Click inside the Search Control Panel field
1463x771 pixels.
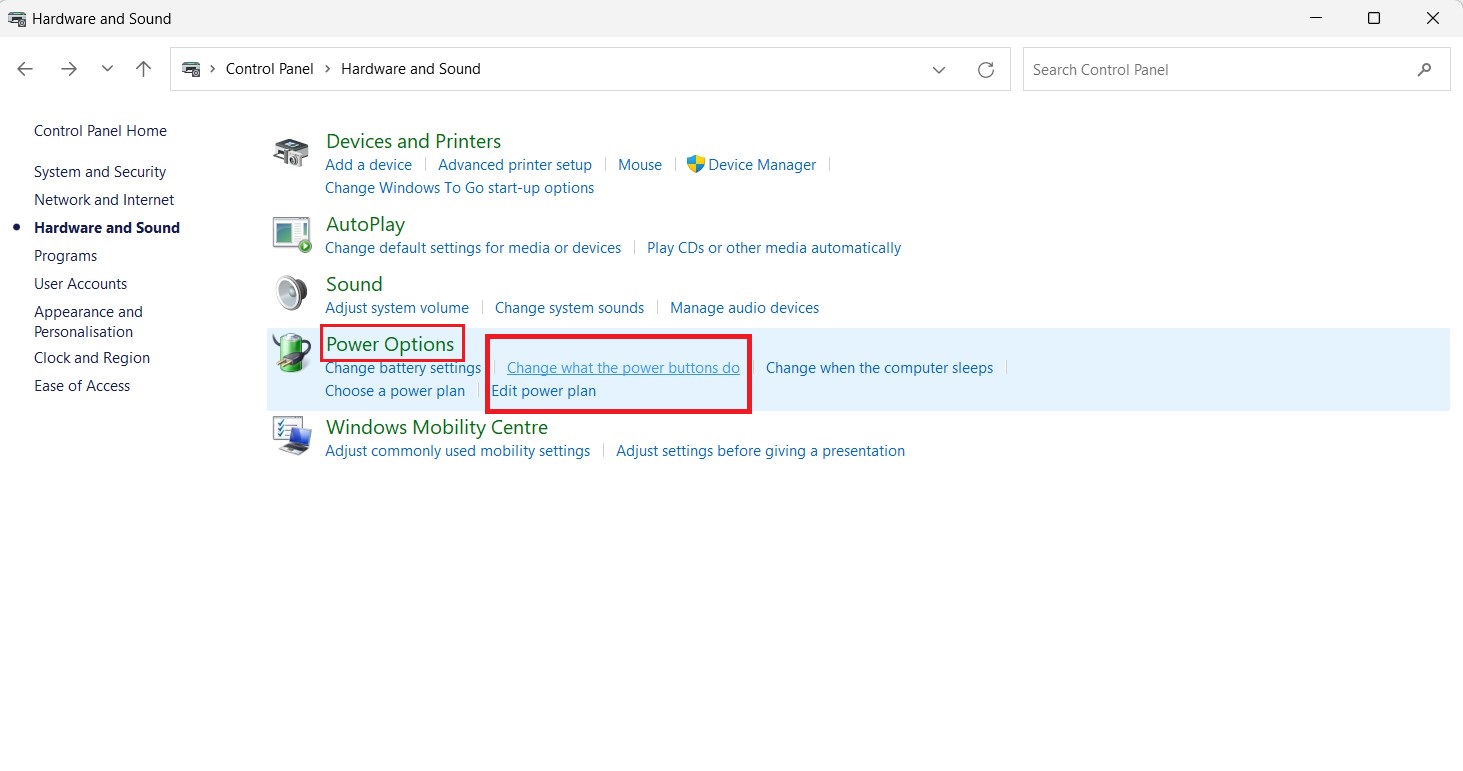[1150, 69]
